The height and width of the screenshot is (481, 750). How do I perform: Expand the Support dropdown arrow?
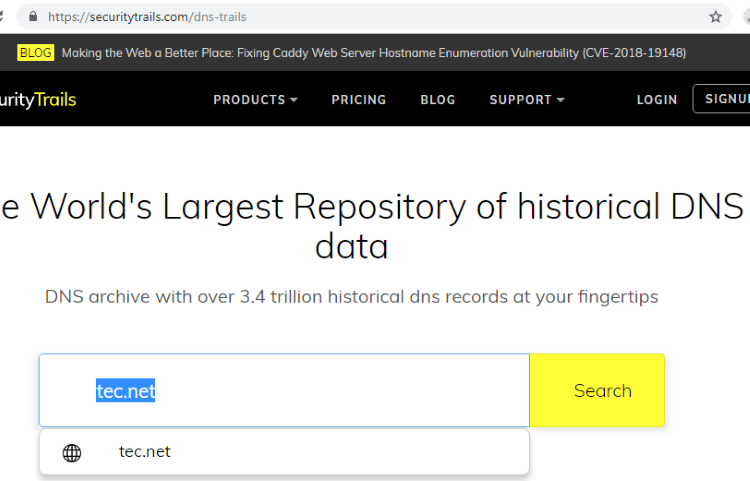coord(561,99)
